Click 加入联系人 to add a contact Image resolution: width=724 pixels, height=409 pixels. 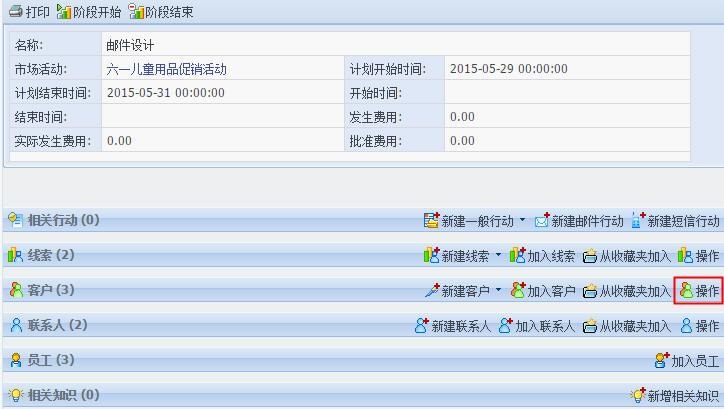pos(537,326)
